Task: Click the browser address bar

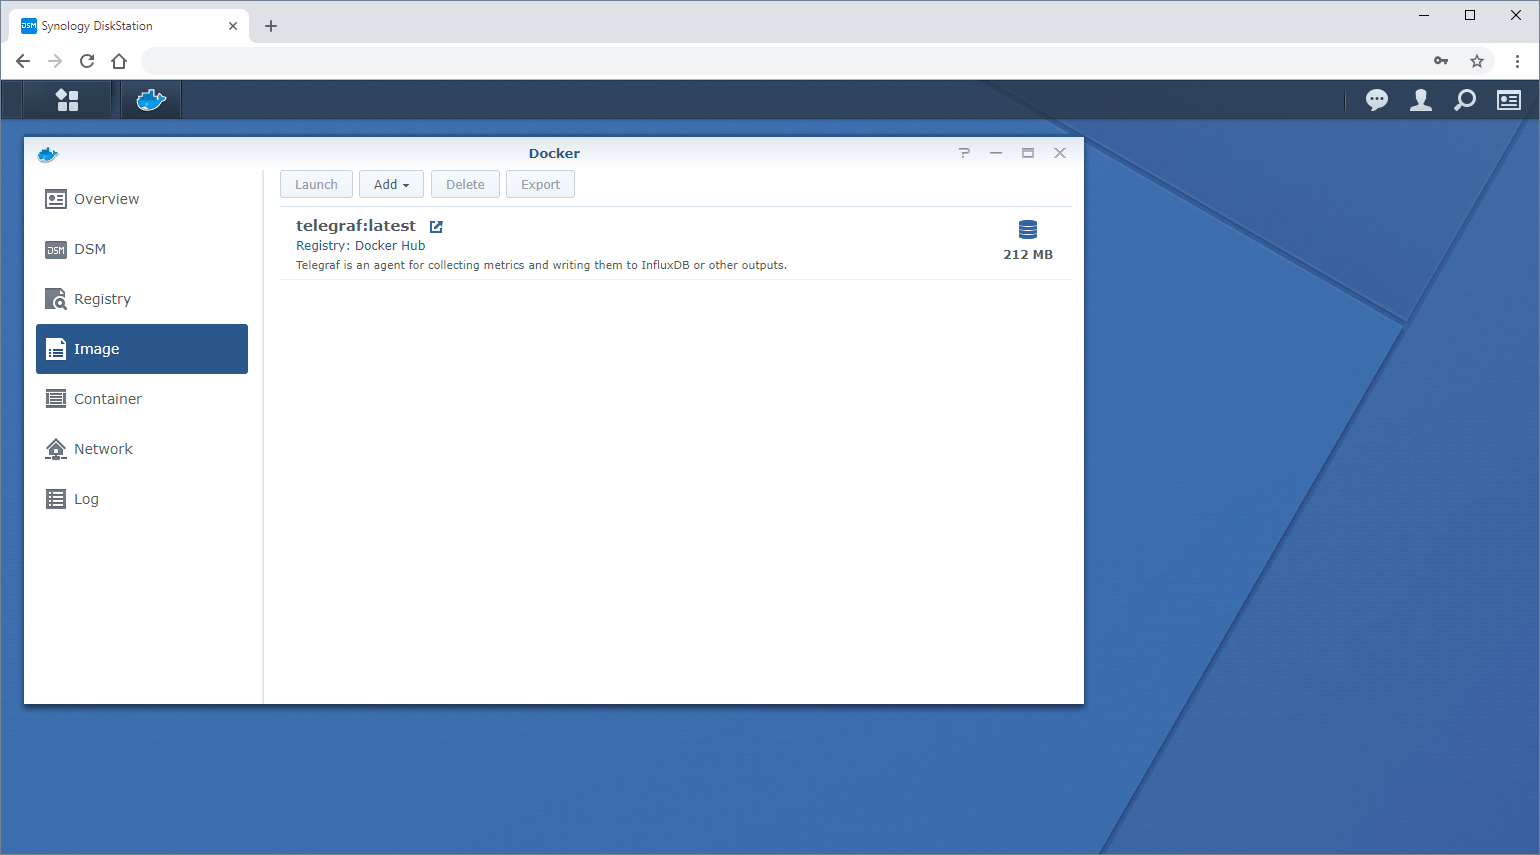Action: [x=785, y=61]
